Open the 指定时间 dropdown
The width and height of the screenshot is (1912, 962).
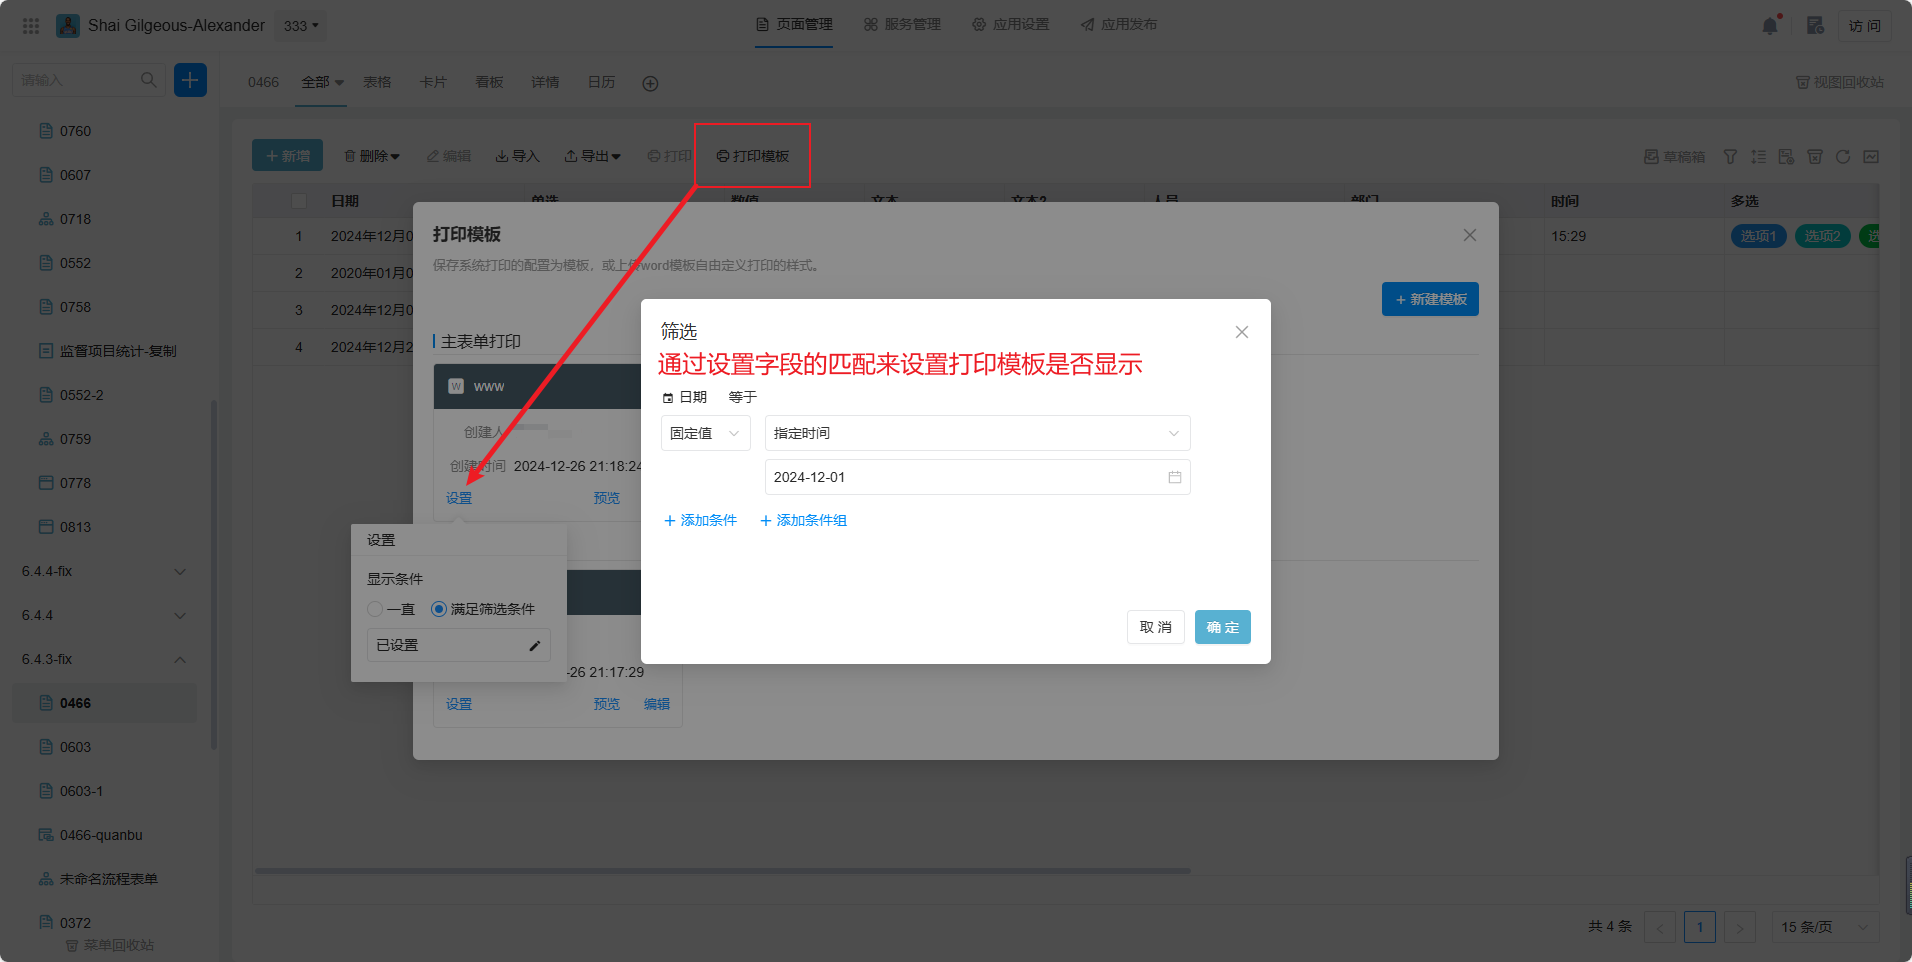976,433
